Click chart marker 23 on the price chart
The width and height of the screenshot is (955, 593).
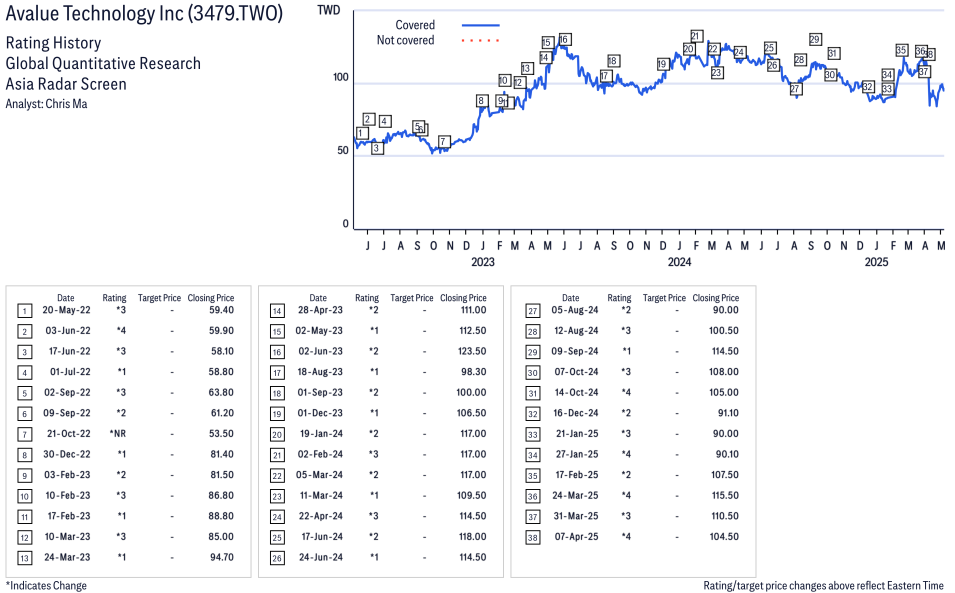pyautogui.click(x=717, y=72)
